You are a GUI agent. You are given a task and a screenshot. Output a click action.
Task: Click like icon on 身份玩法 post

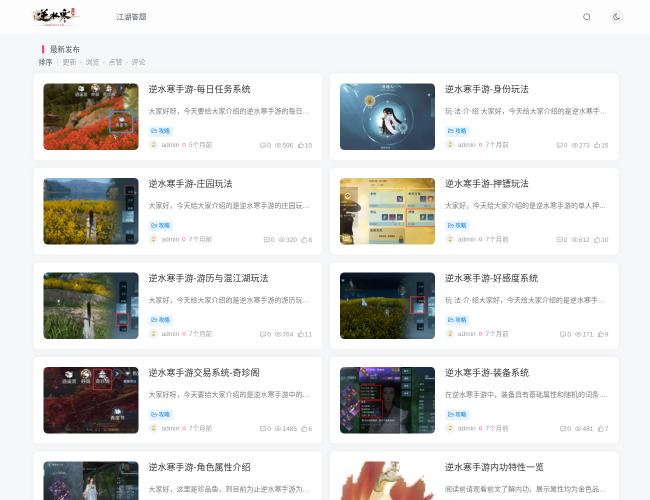[x=597, y=145]
